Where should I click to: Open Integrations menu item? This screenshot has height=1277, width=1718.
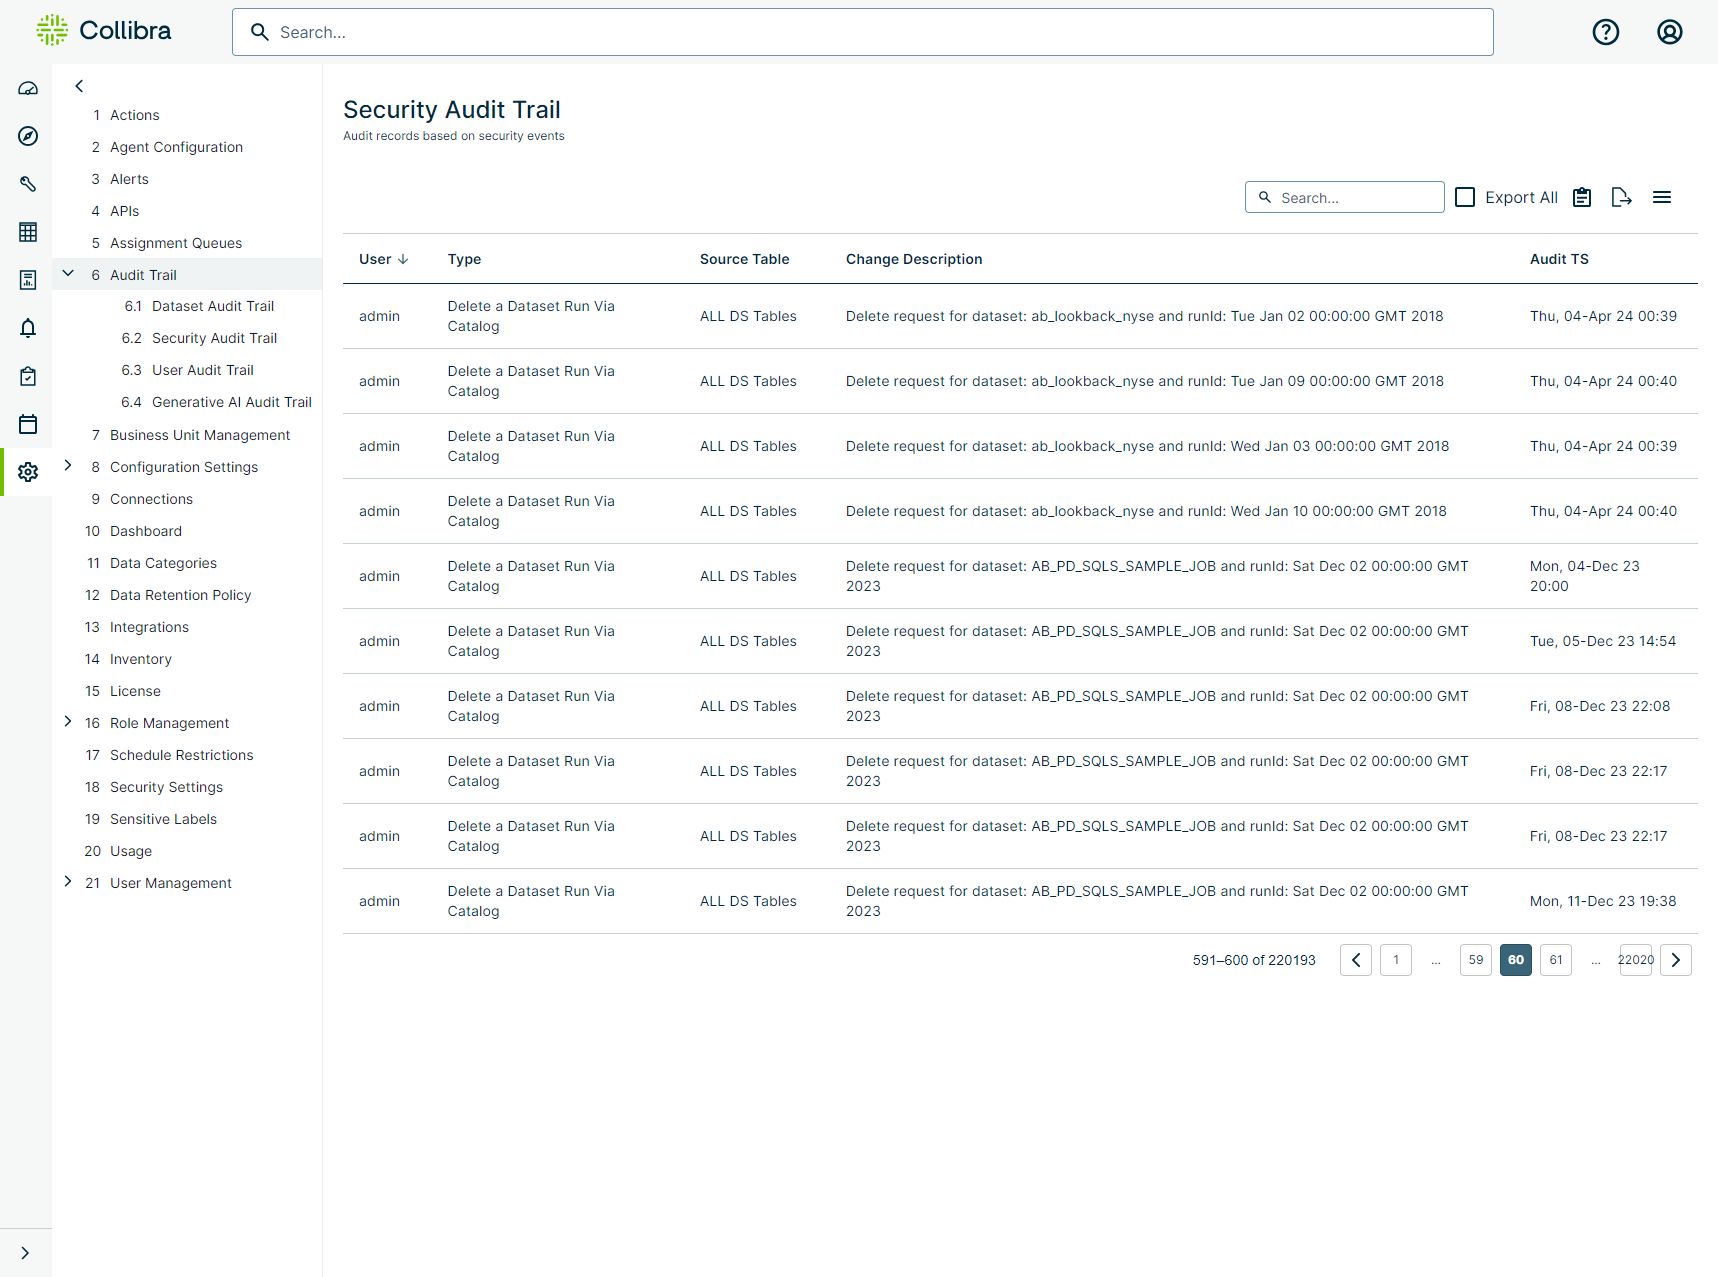[x=149, y=627]
